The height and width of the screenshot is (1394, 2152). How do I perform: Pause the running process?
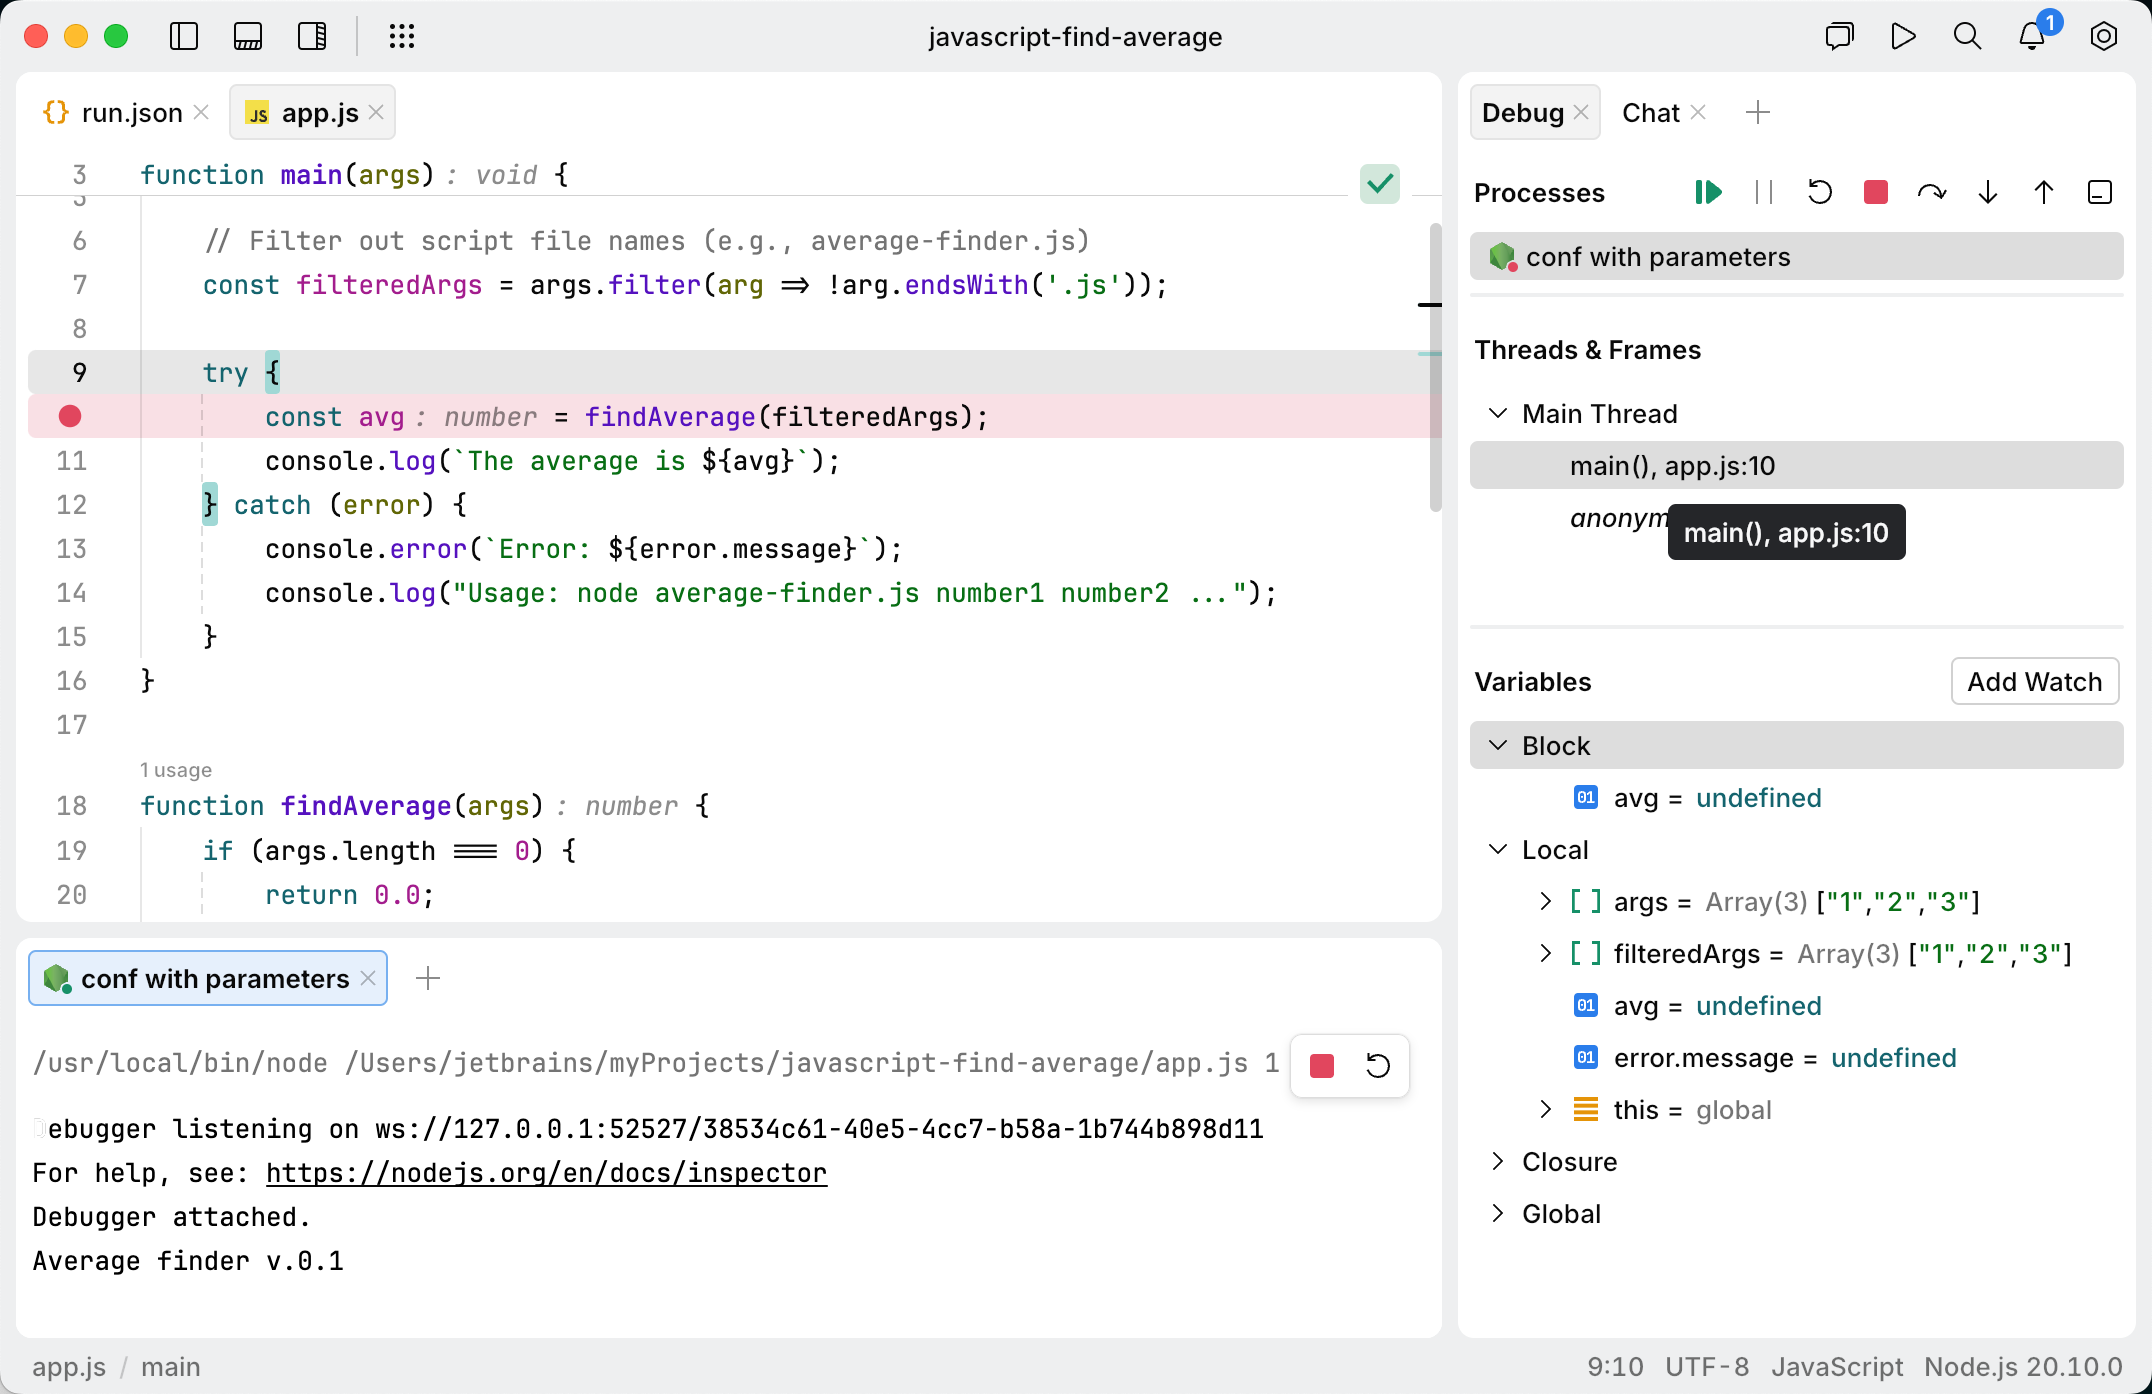pos(1764,192)
